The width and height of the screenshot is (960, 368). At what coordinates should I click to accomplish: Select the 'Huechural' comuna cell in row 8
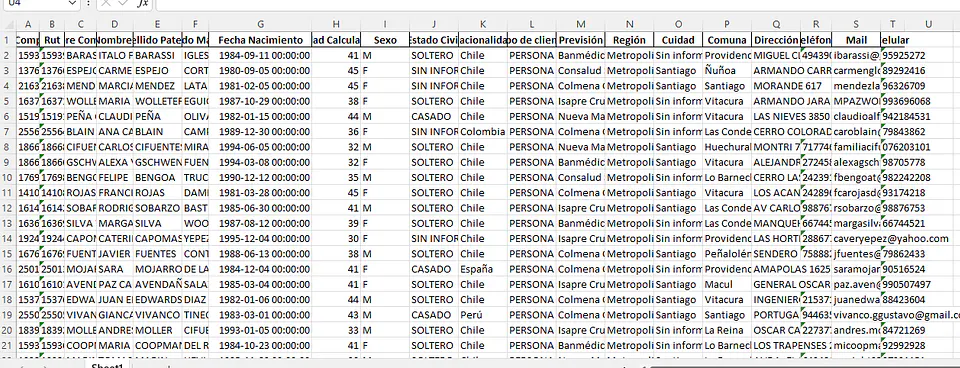pyautogui.click(x=727, y=147)
